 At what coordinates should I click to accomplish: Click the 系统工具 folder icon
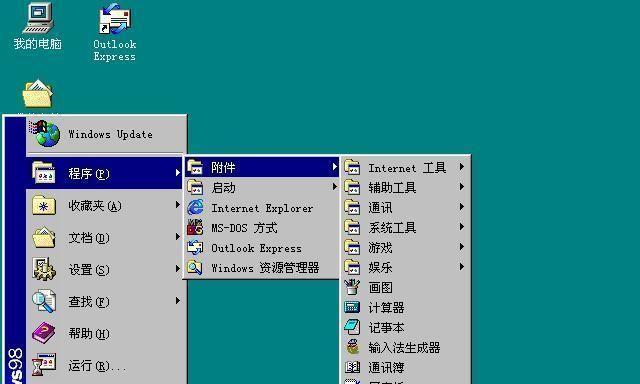(x=352, y=227)
